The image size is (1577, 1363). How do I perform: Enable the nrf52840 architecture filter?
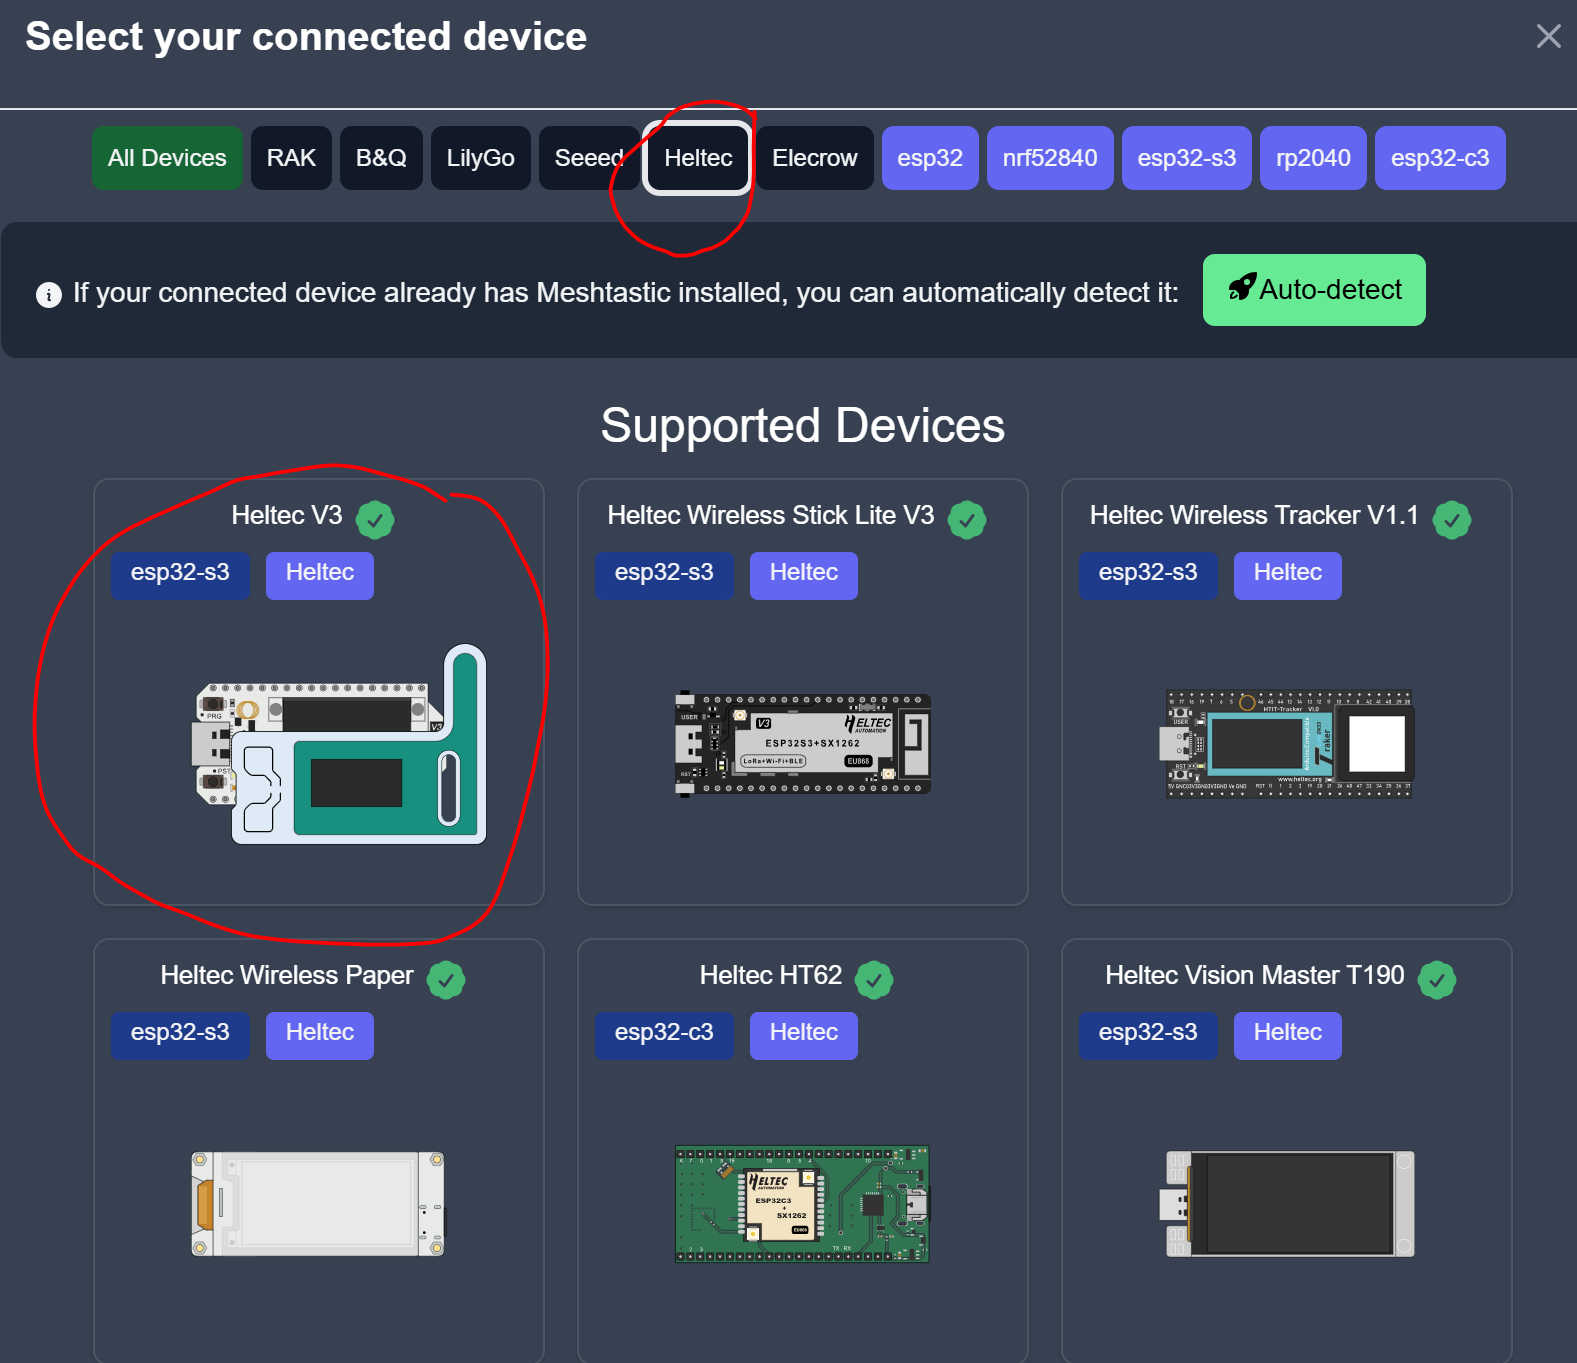point(1049,158)
